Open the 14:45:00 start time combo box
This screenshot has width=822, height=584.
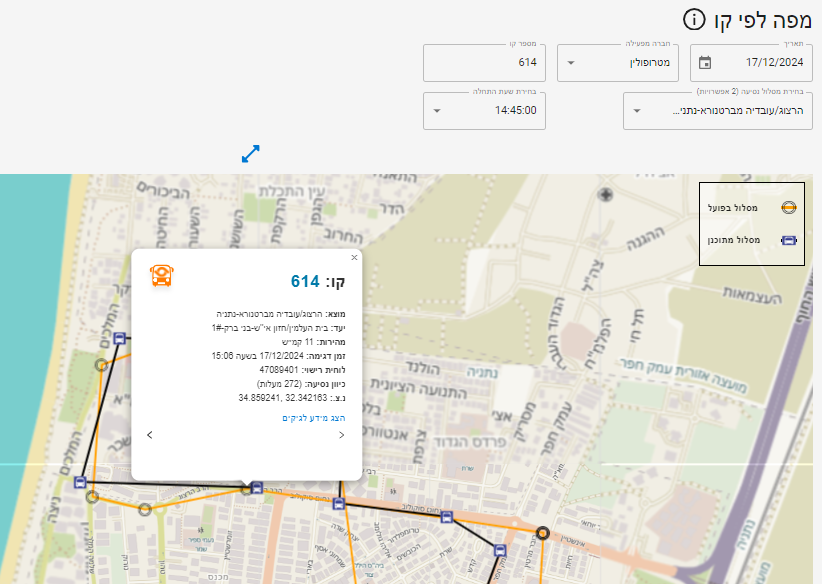click(x=484, y=111)
